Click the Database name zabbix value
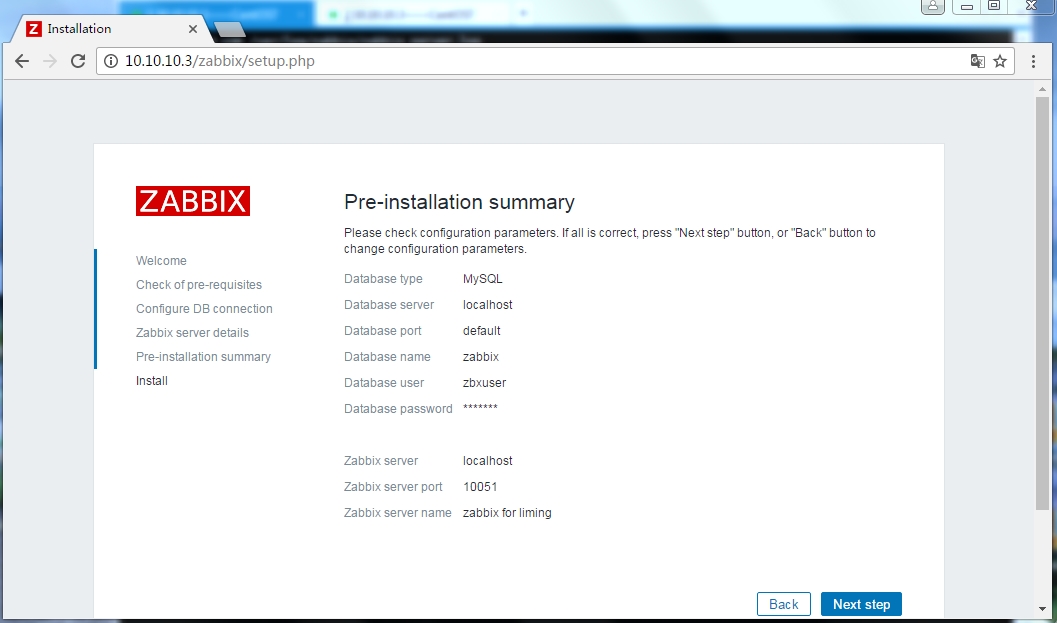The height and width of the screenshot is (623, 1057). 481,357
